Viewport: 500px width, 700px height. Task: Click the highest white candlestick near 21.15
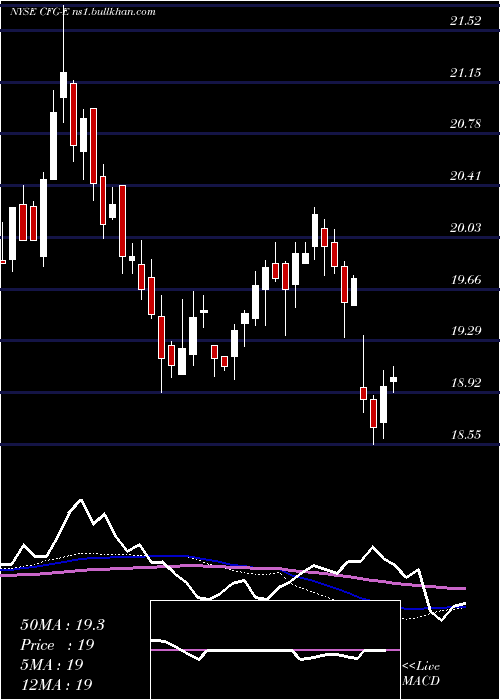click(63, 85)
